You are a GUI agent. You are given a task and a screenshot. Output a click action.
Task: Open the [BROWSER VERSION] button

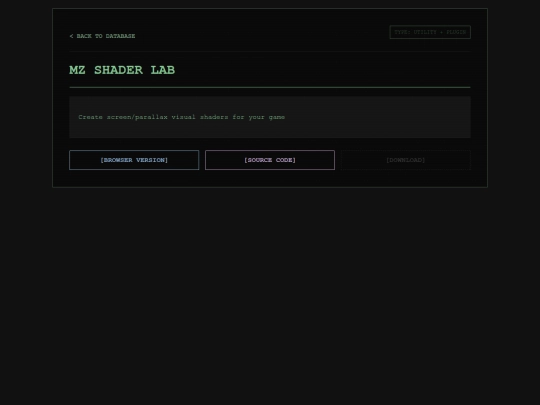(x=134, y=160)
